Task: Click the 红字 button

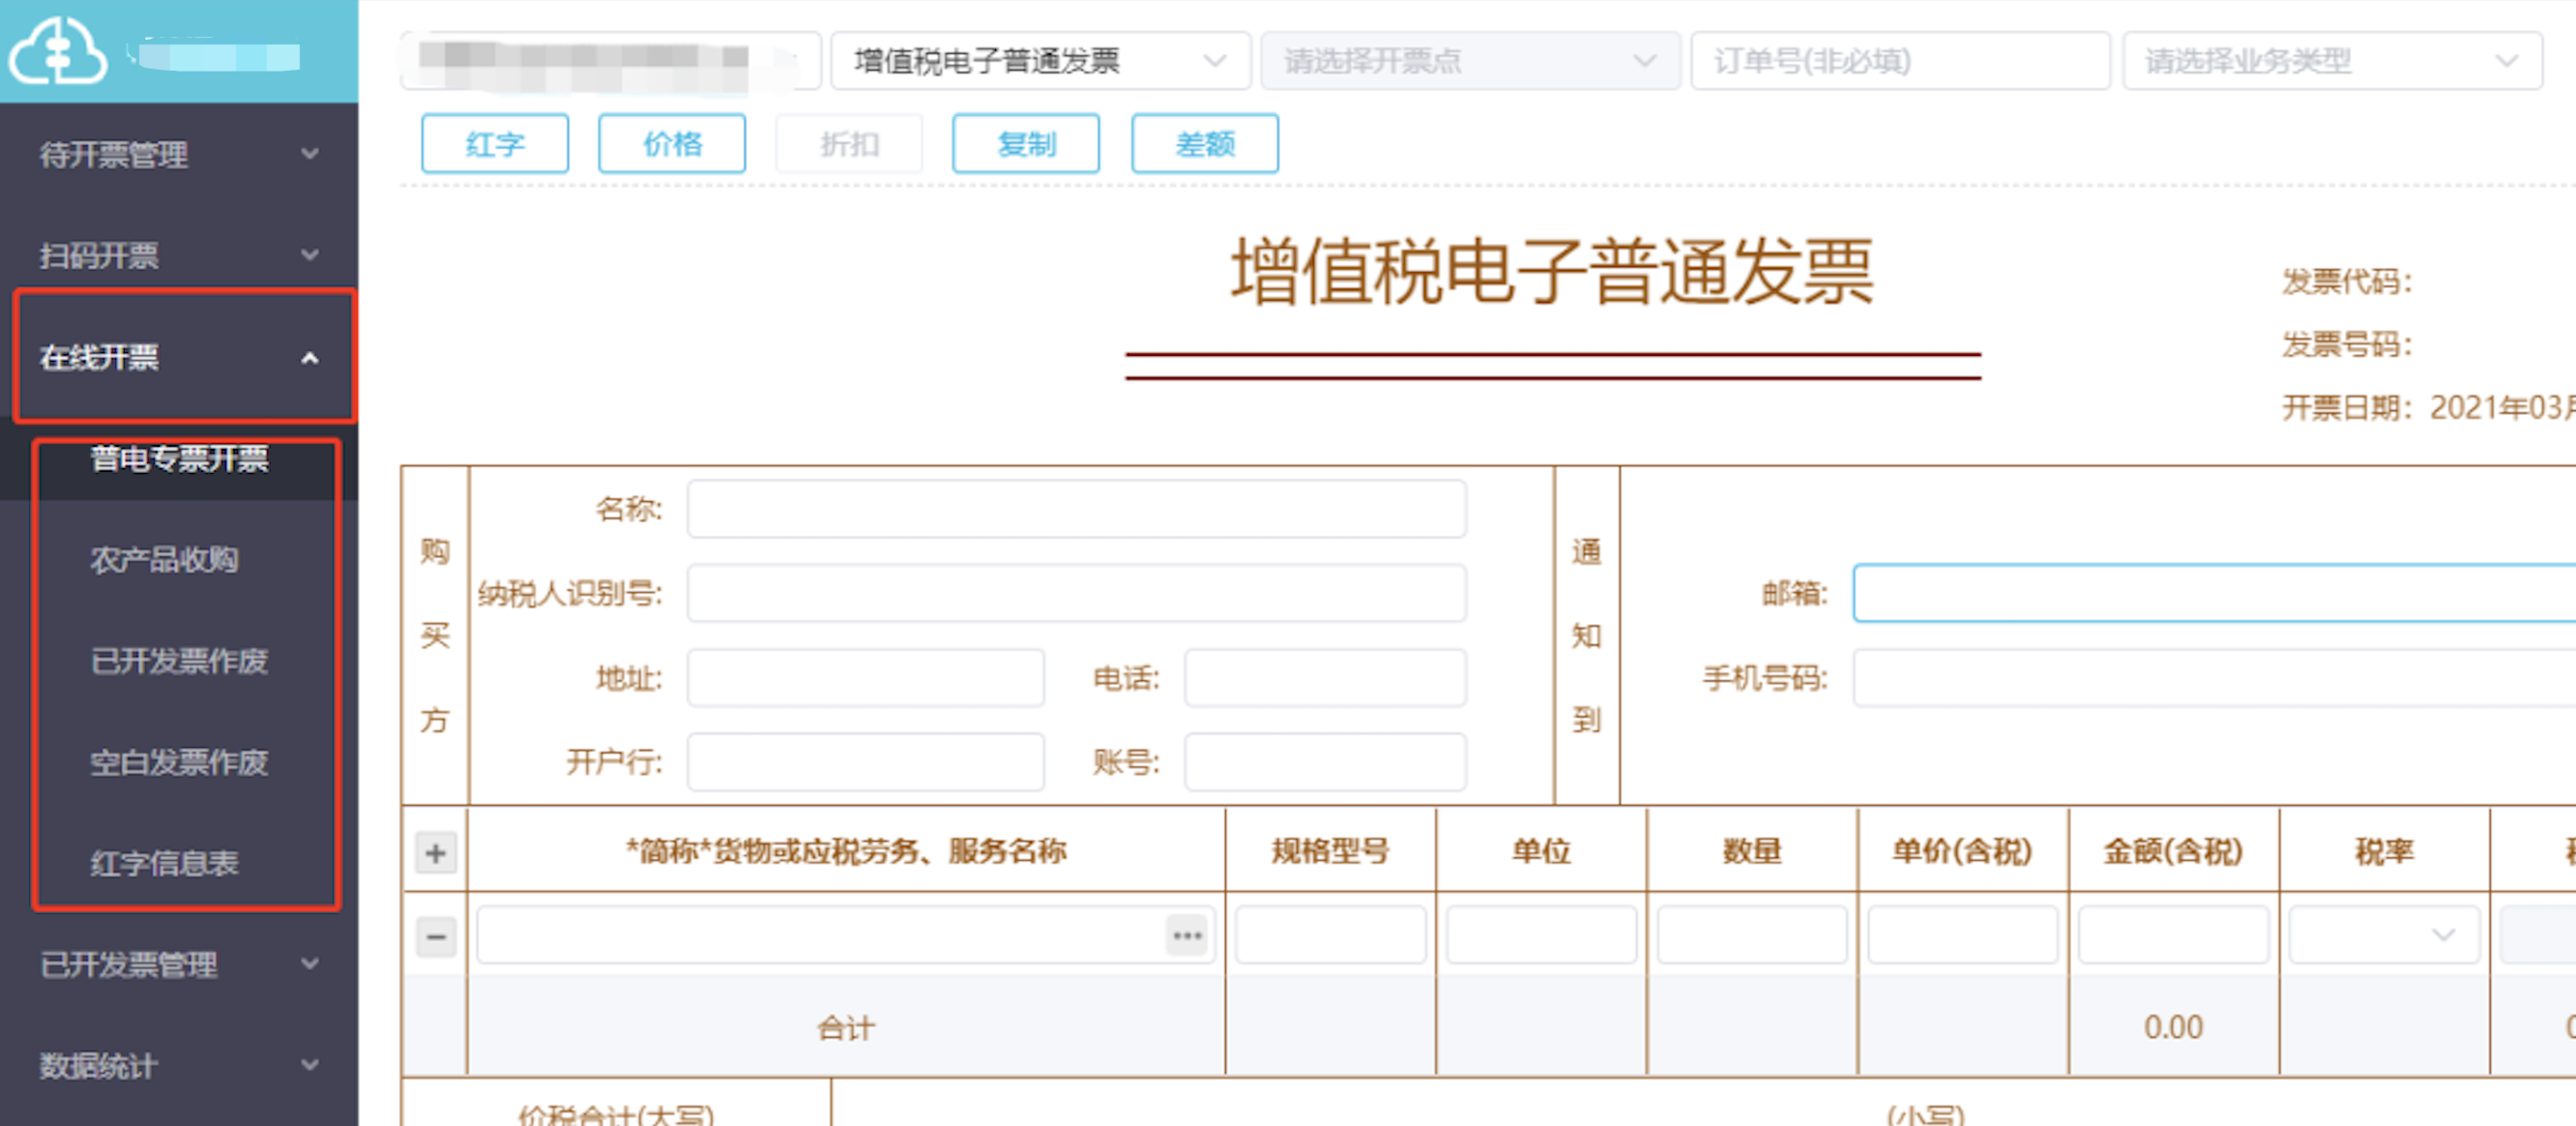Action: 495,144
